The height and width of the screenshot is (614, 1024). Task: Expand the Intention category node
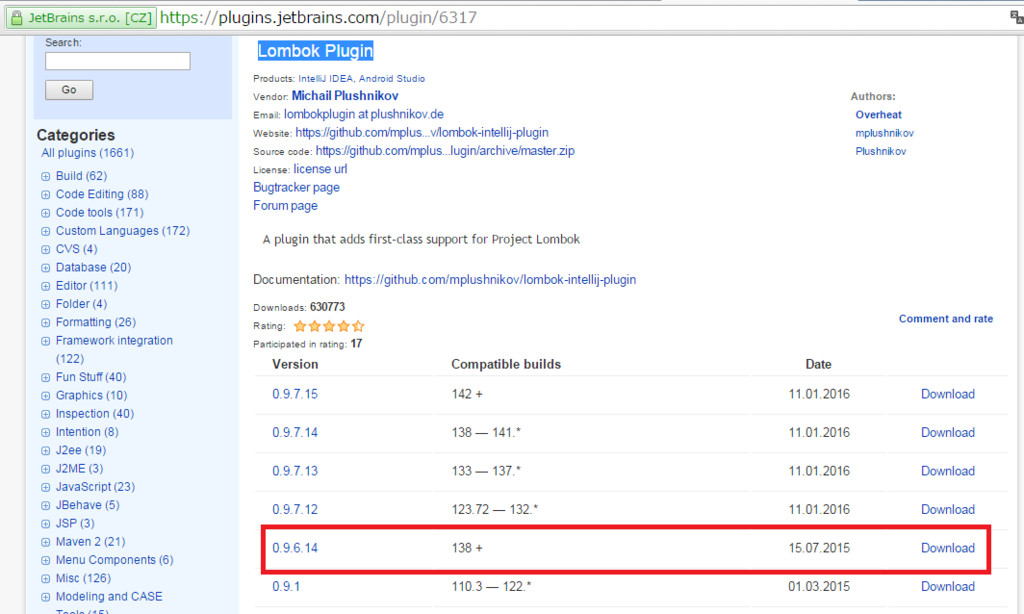[x=46, y=432]
